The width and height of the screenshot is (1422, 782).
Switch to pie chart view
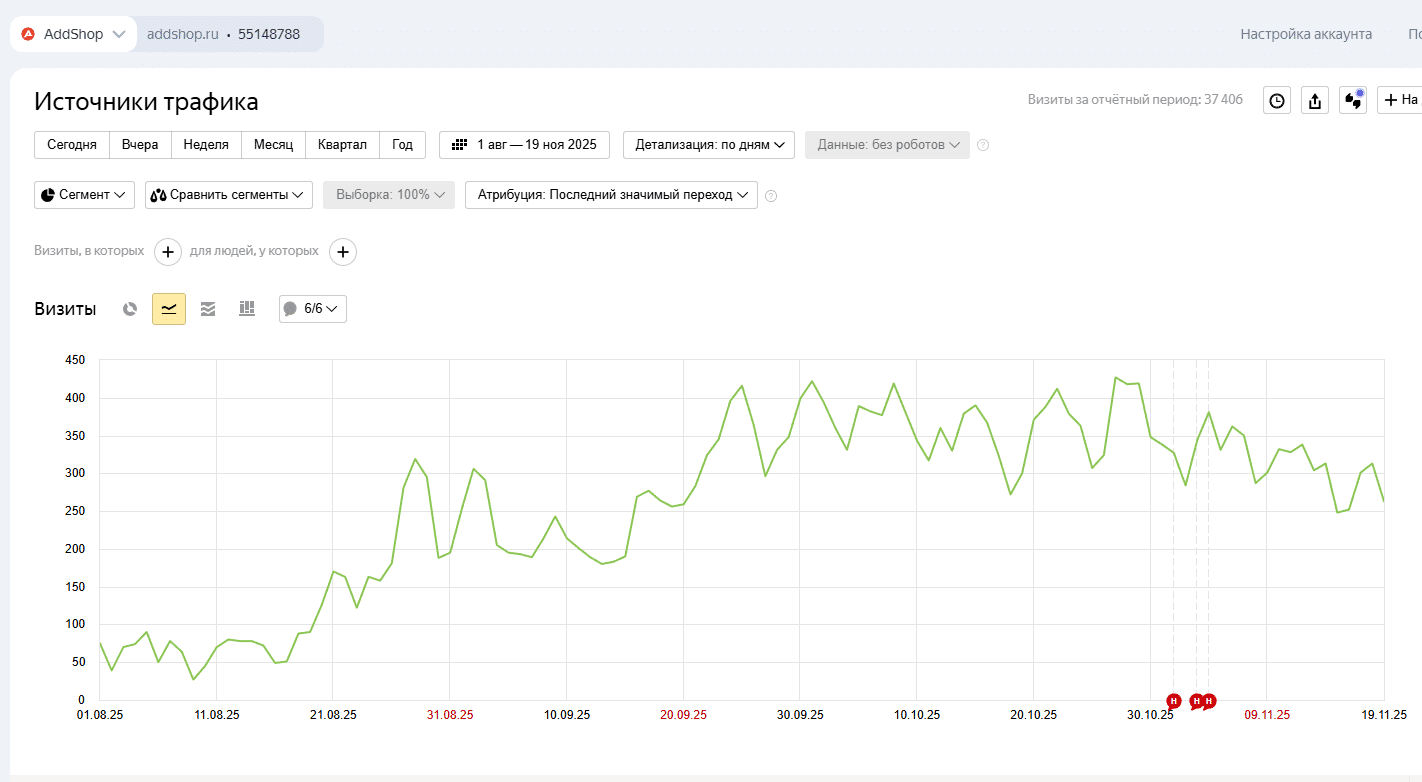coord(130,309)
